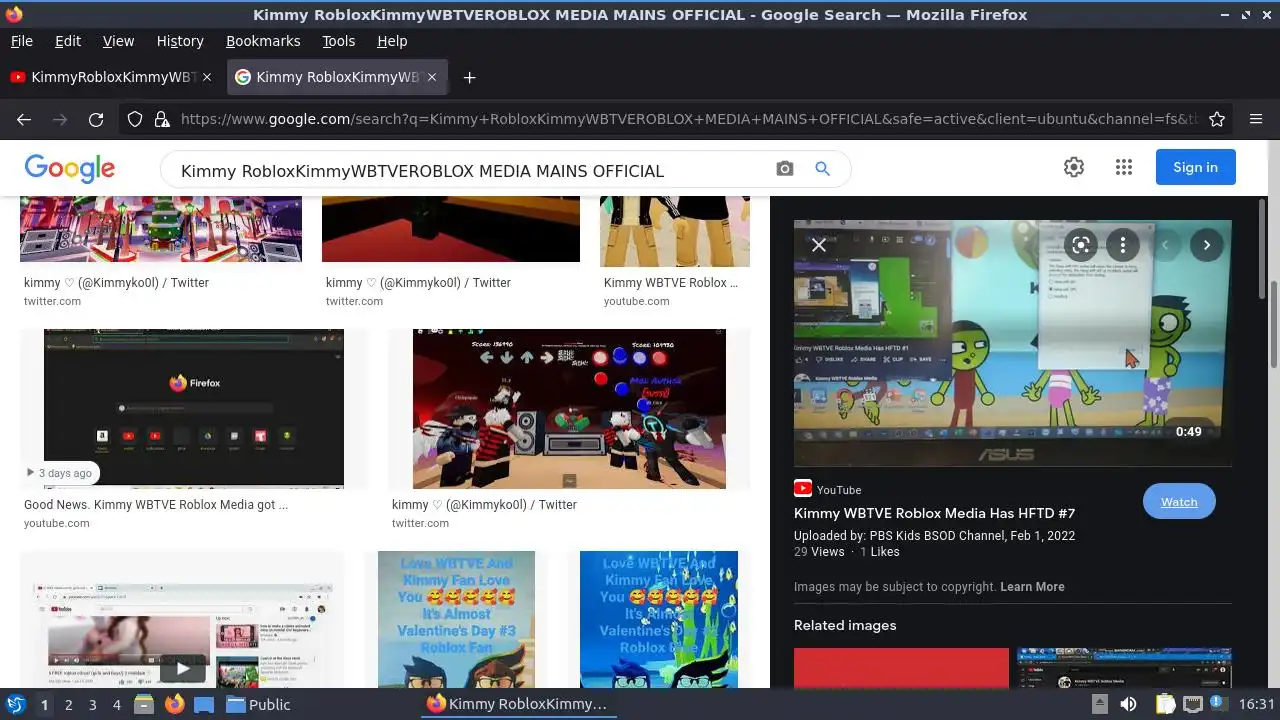
Task: Open 'Good News. Kimmy WBTVE Roblox Media got' result
Action: [156, 505]
